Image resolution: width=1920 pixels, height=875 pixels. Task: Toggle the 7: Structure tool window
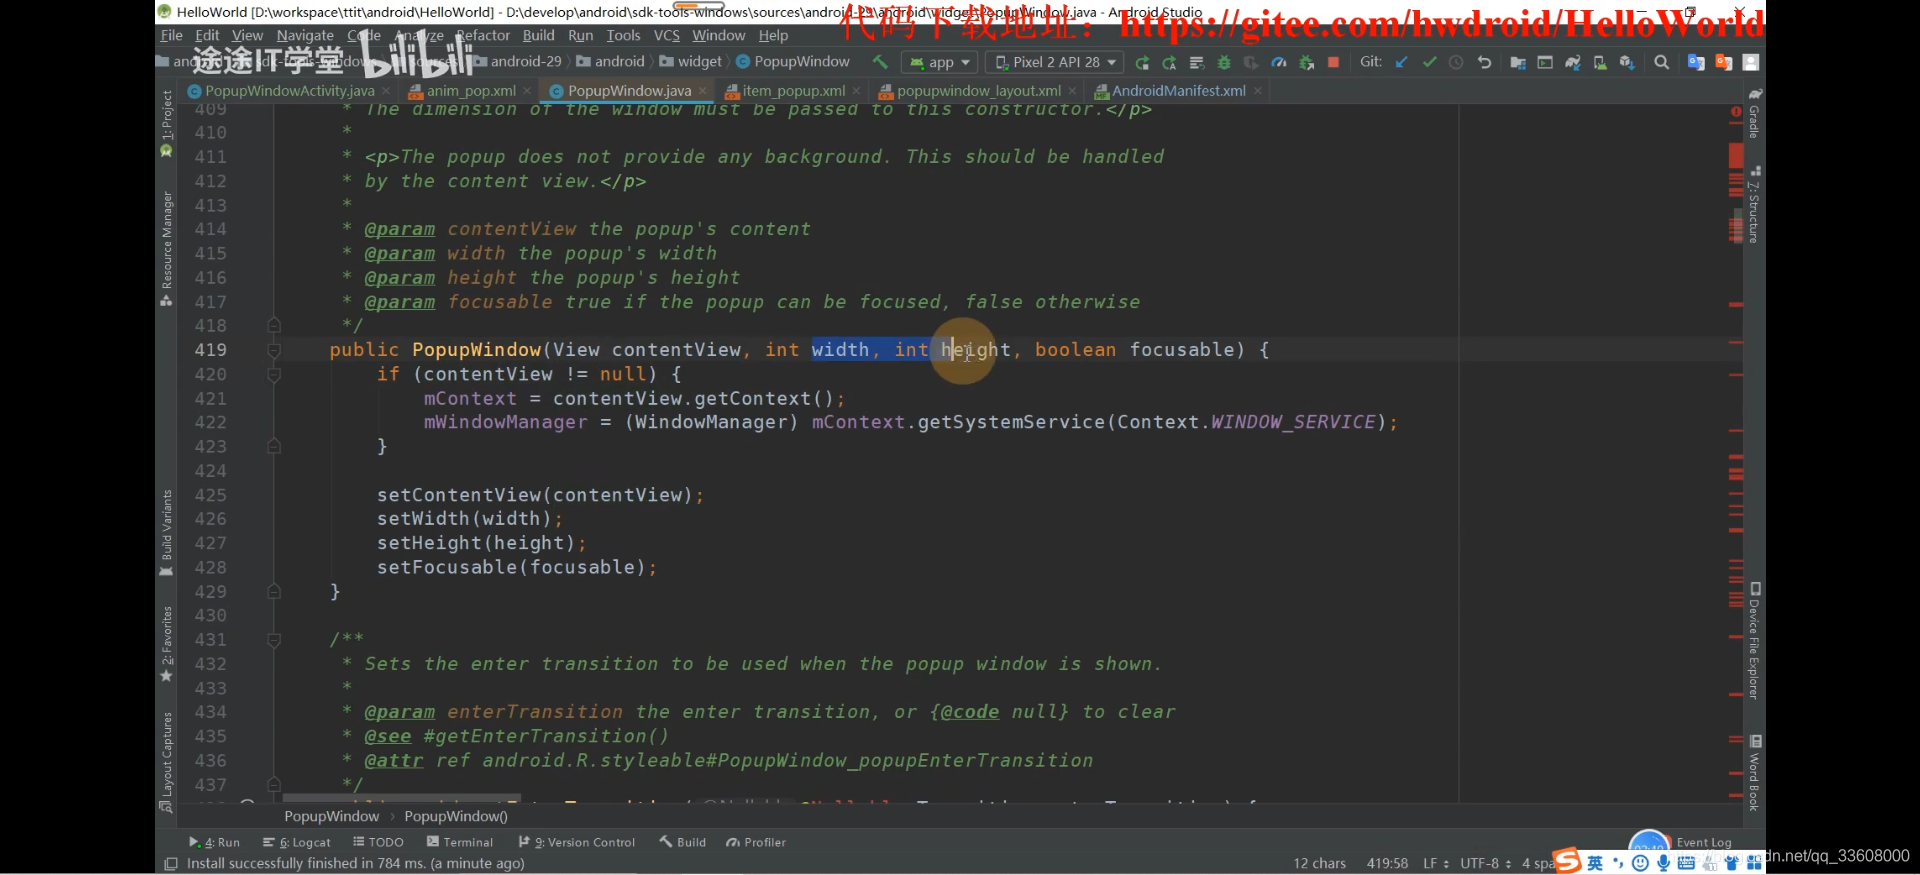(1754, 204)
